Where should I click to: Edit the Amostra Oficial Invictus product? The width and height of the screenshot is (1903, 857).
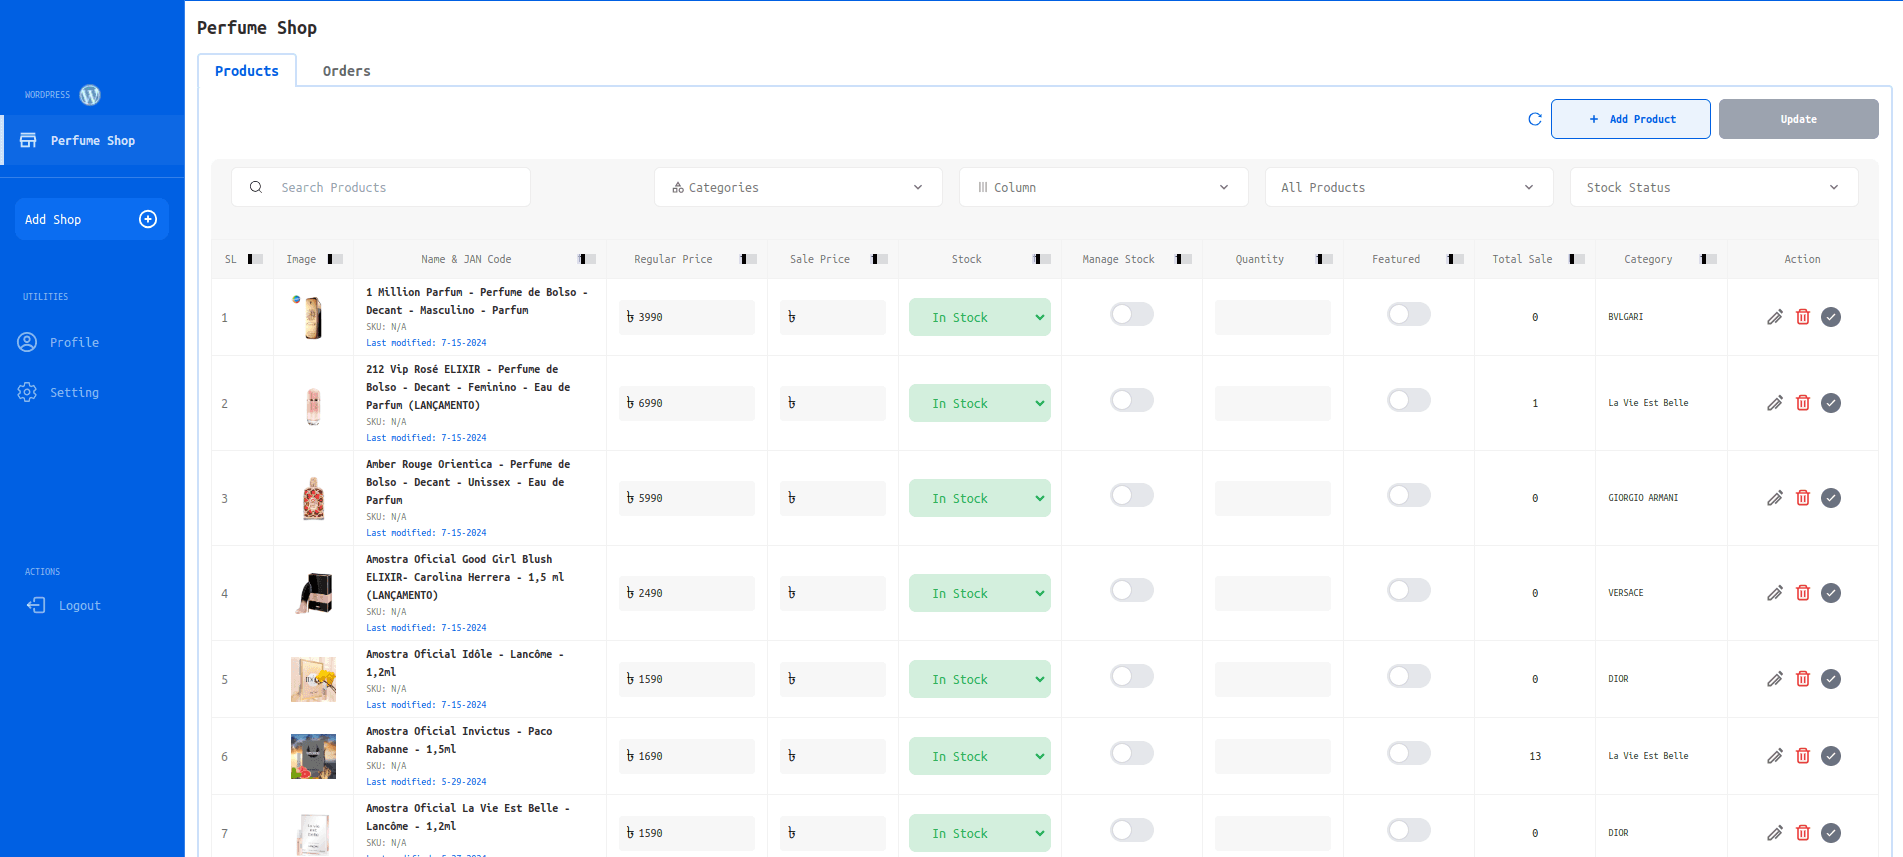(1774, 756)
